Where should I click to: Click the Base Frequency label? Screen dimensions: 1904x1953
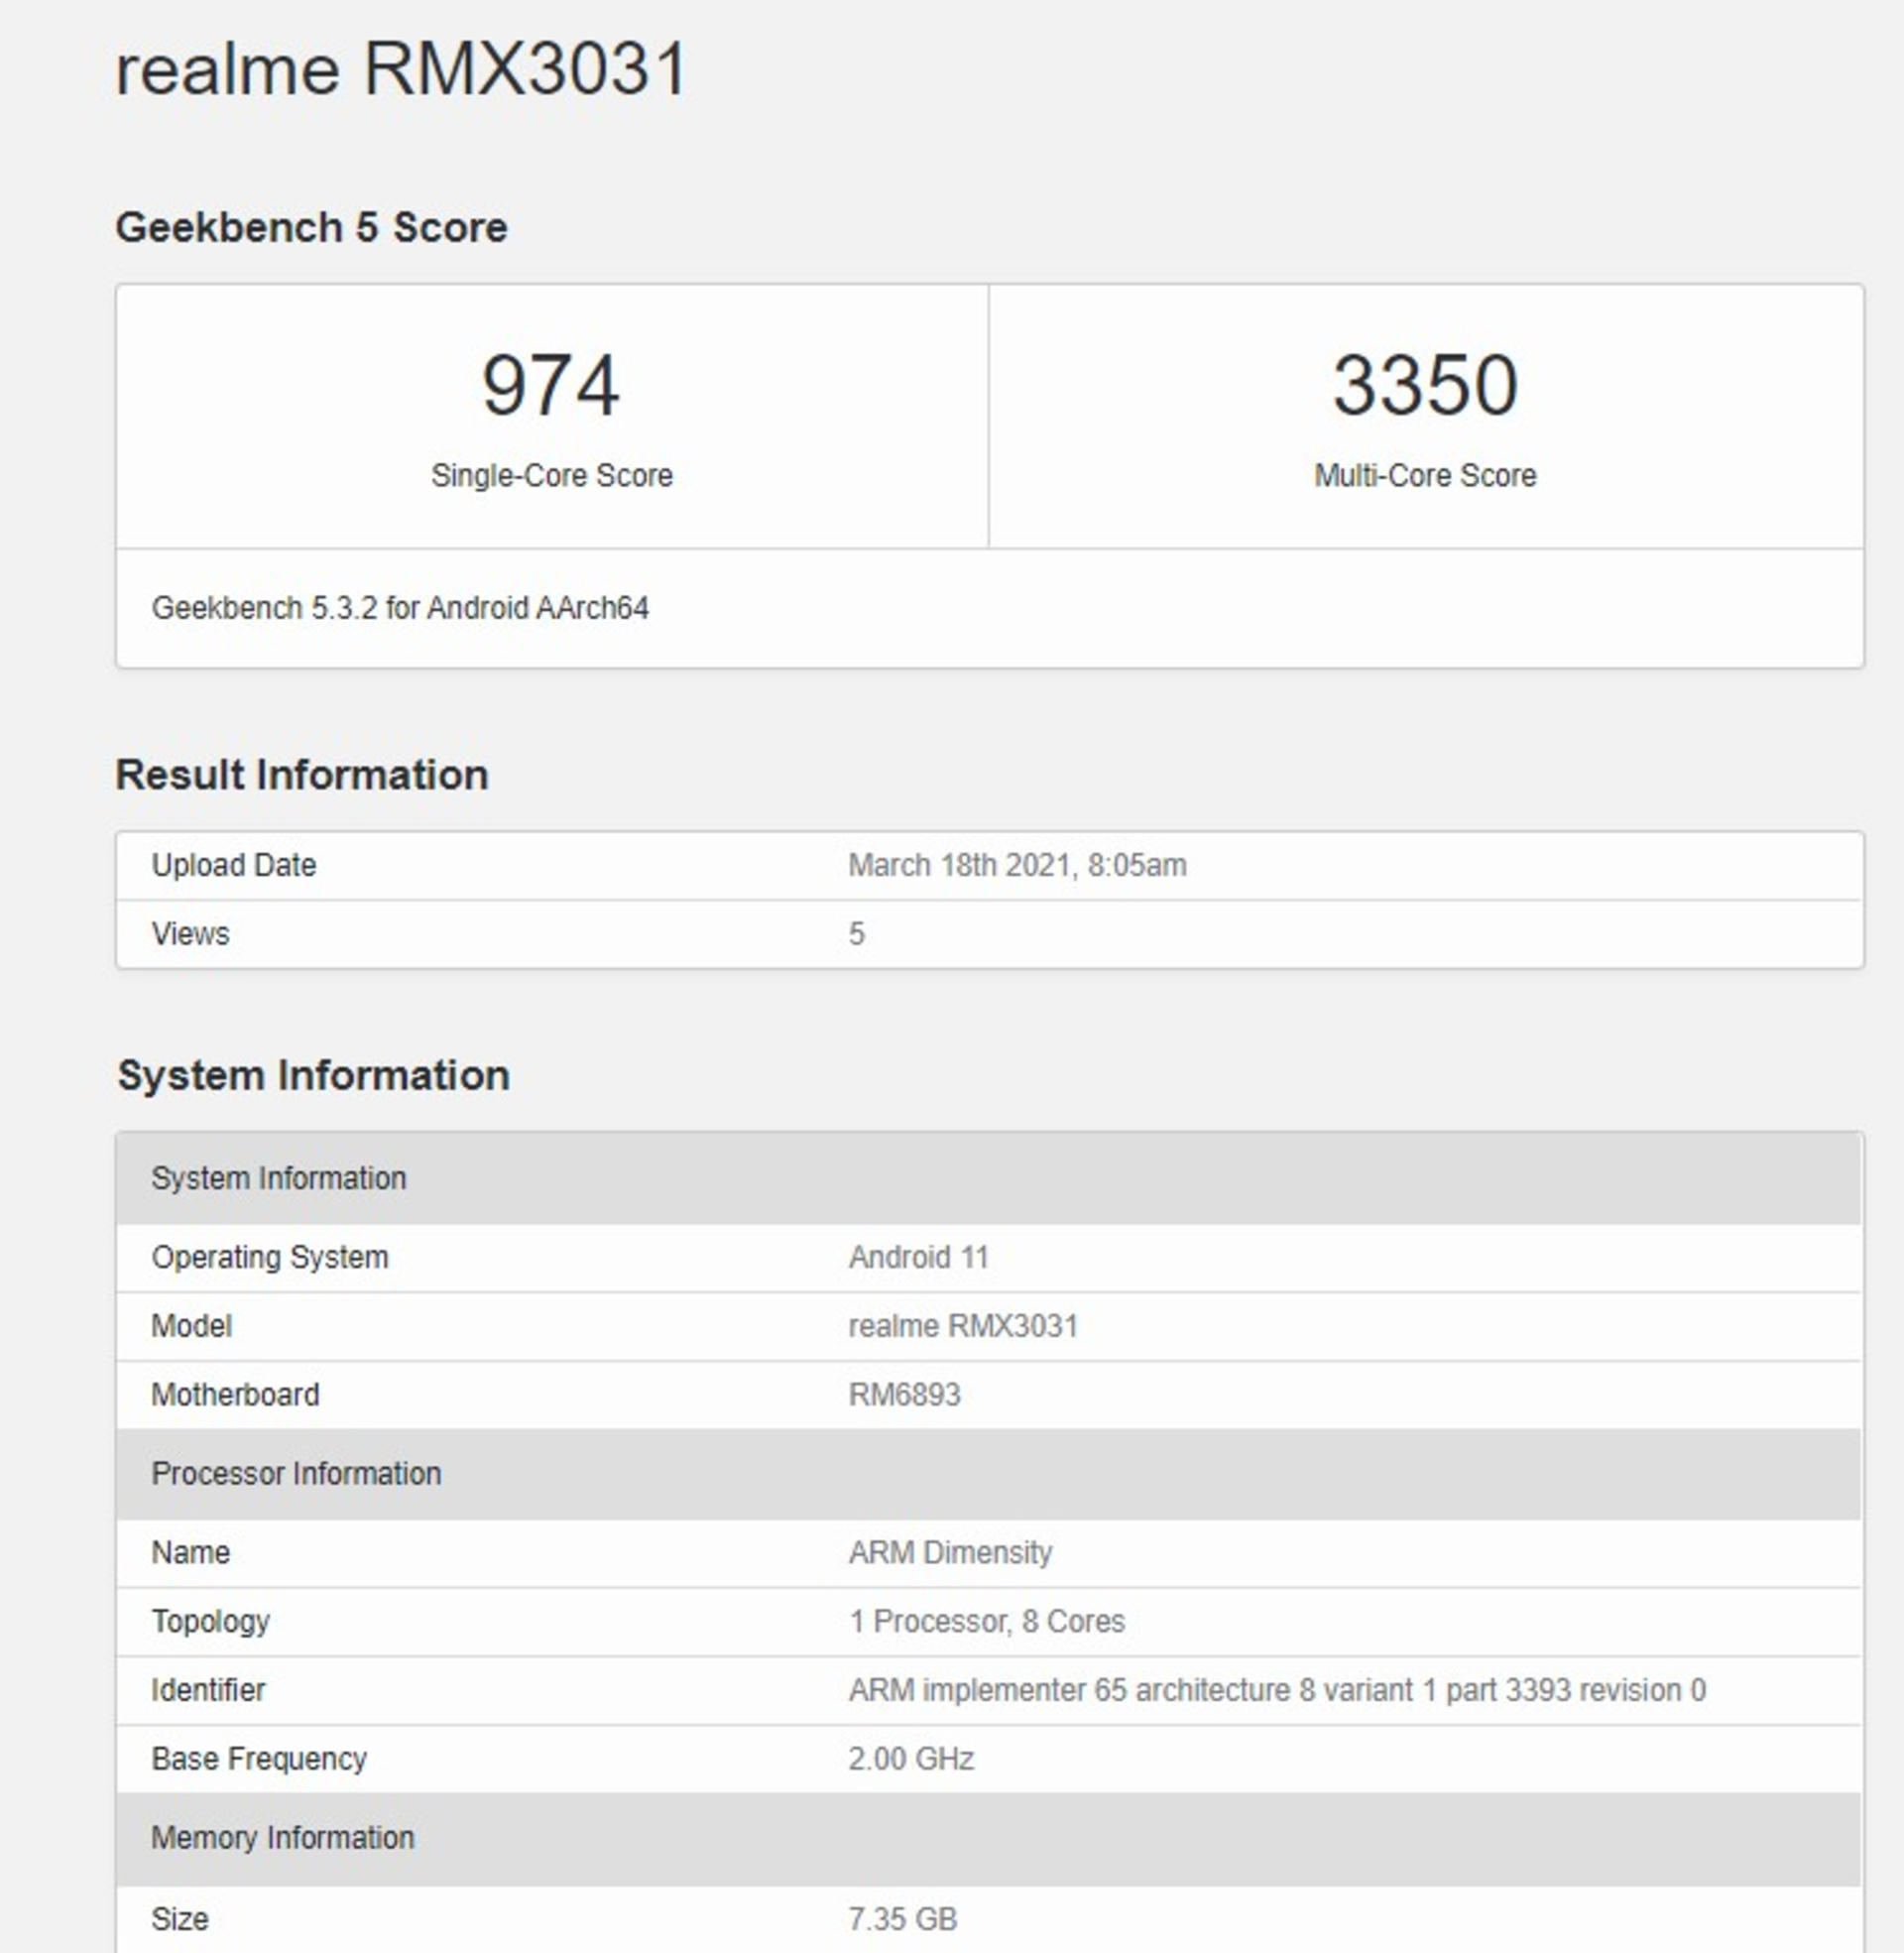259,1760
